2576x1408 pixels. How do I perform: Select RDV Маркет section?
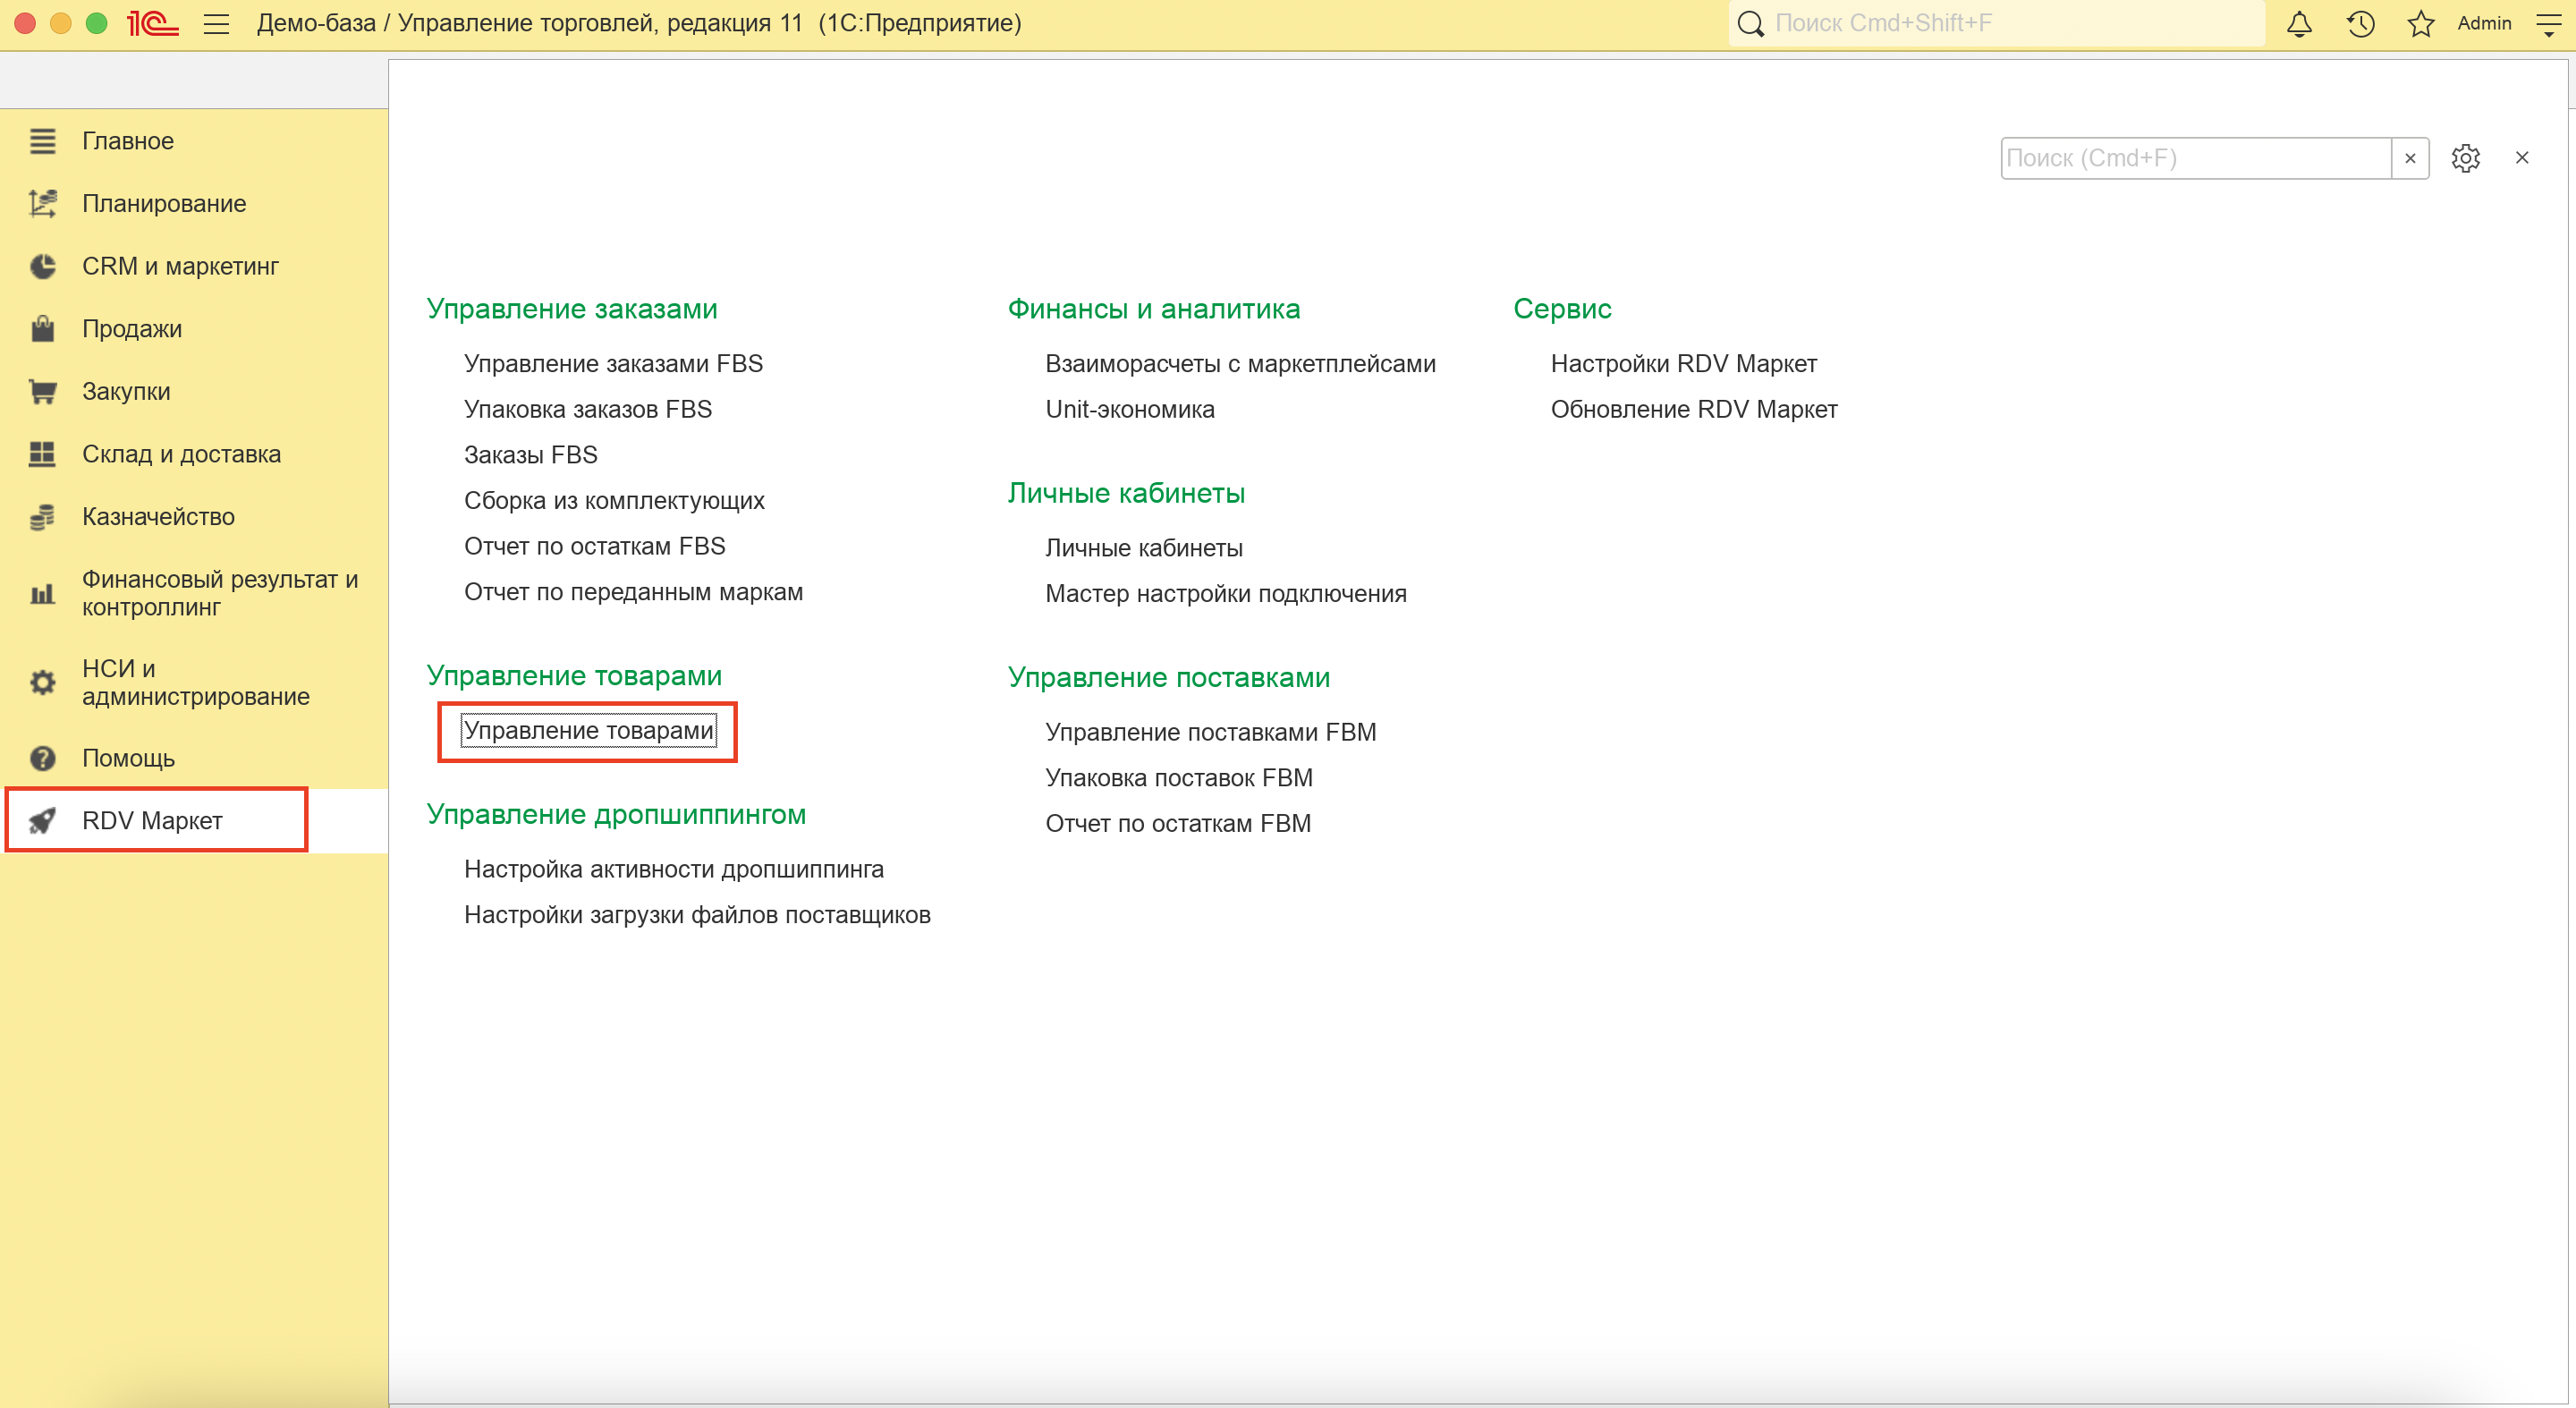152,821
